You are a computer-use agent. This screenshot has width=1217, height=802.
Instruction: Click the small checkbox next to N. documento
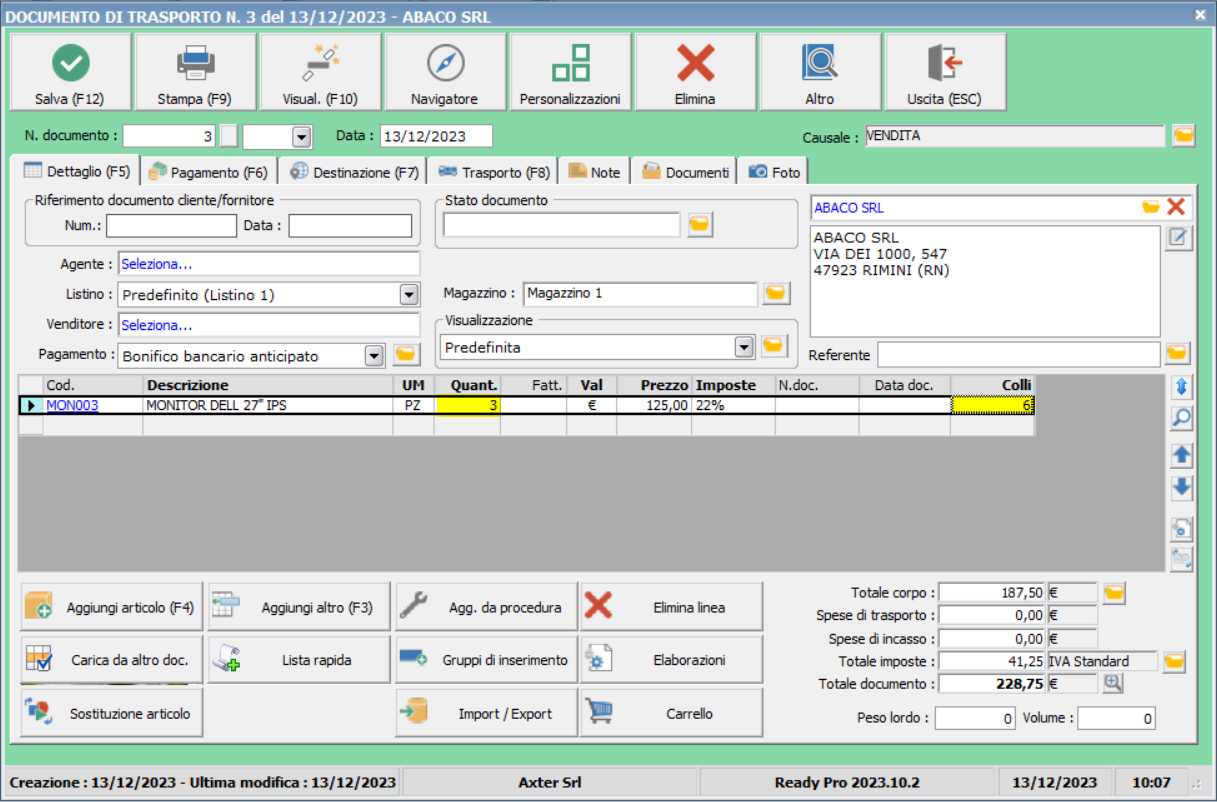tap(229, 136)
